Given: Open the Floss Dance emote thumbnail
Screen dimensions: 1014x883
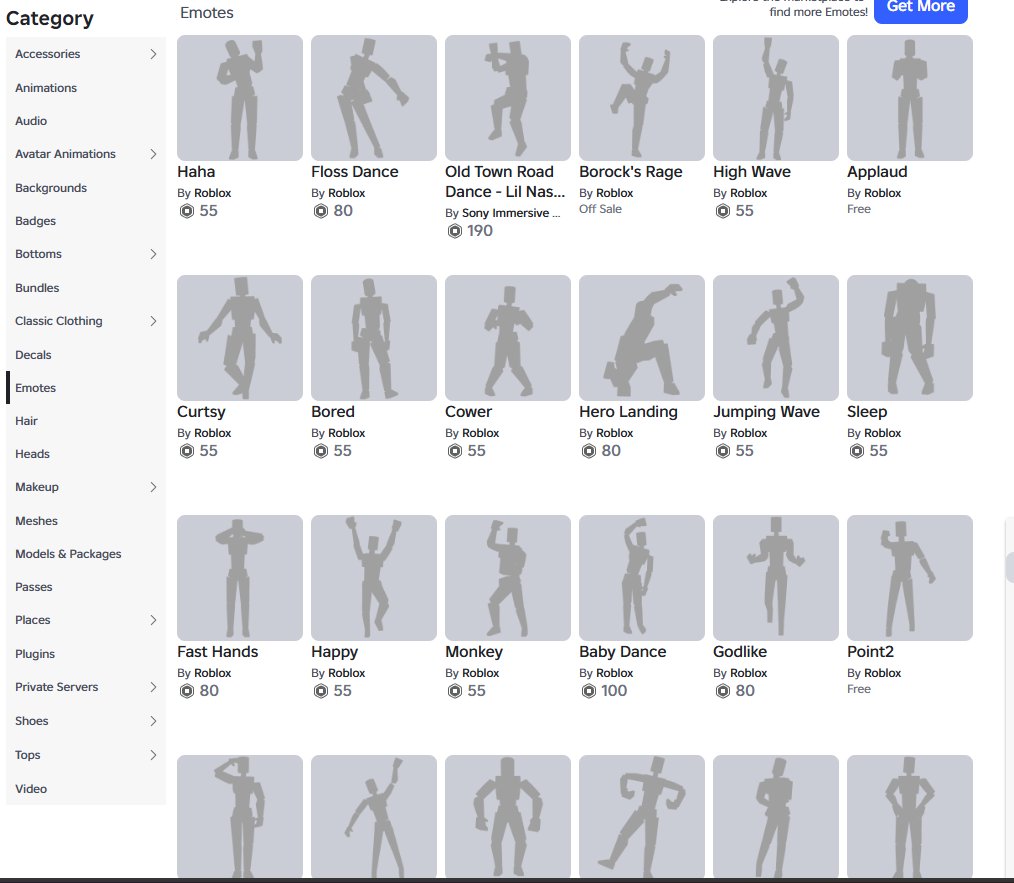Looking at the screenshot, I should point(374,98).
